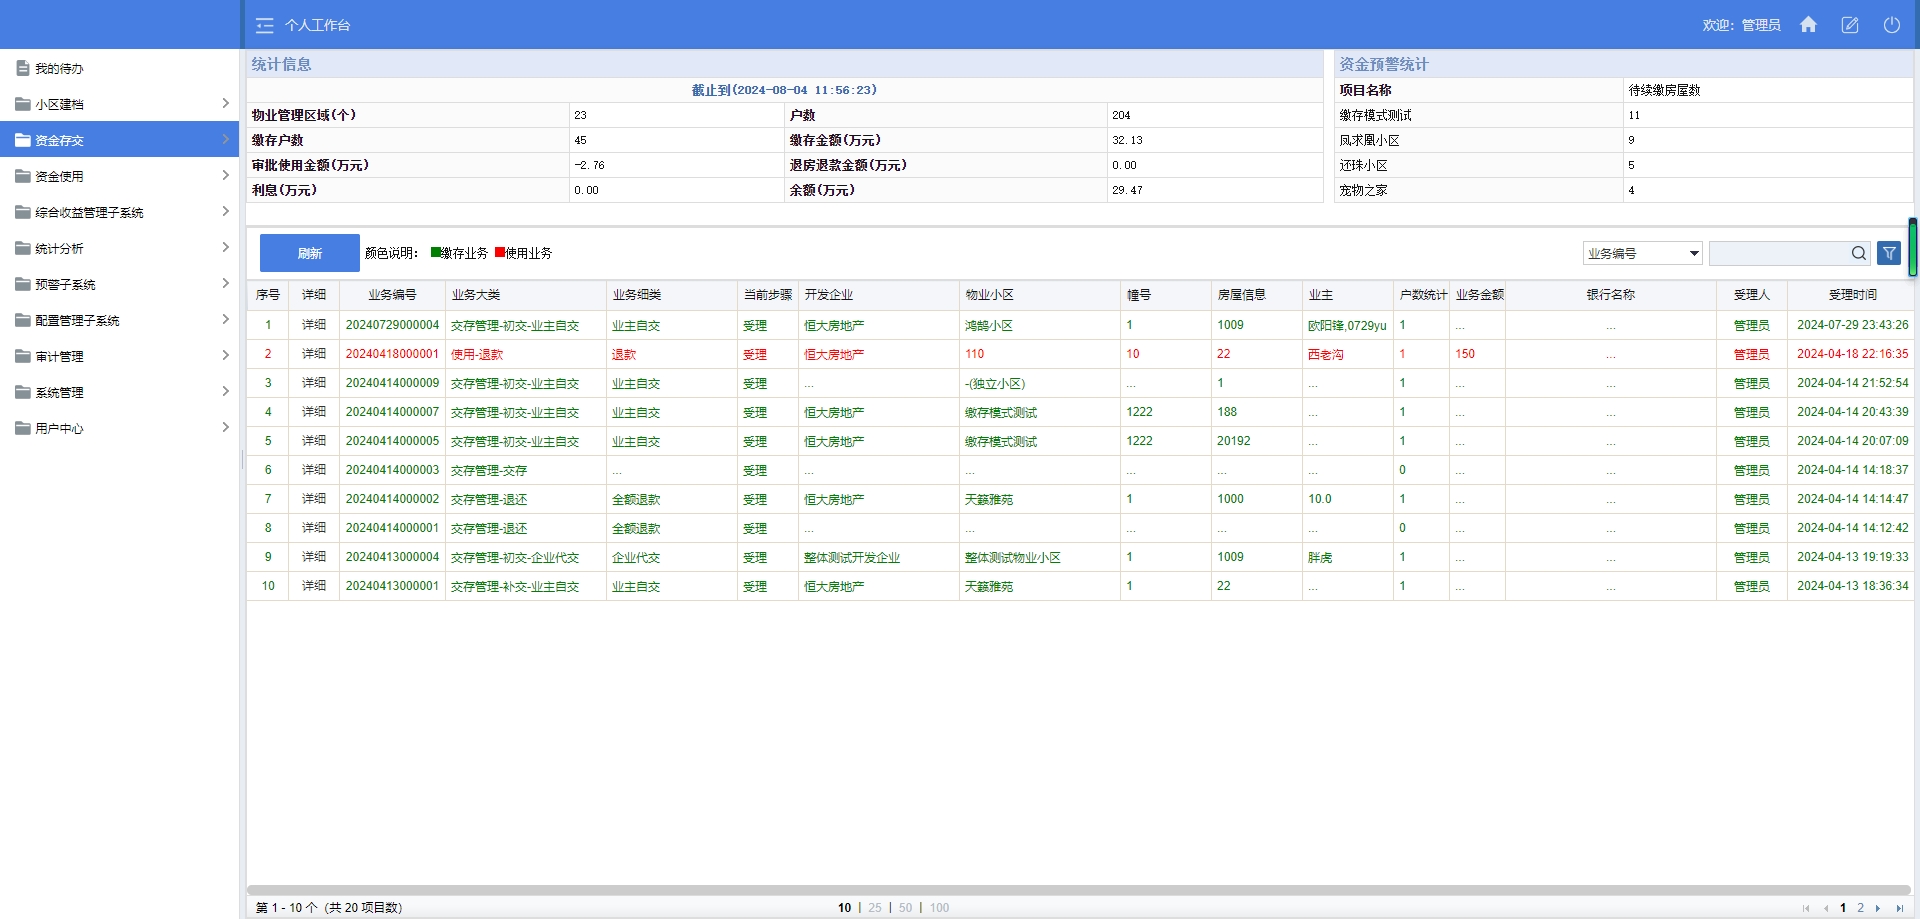This screenshot has width=1920, height=919.
Task: Expand the 统计分析 menu chevron
Action: click(225, 247)
